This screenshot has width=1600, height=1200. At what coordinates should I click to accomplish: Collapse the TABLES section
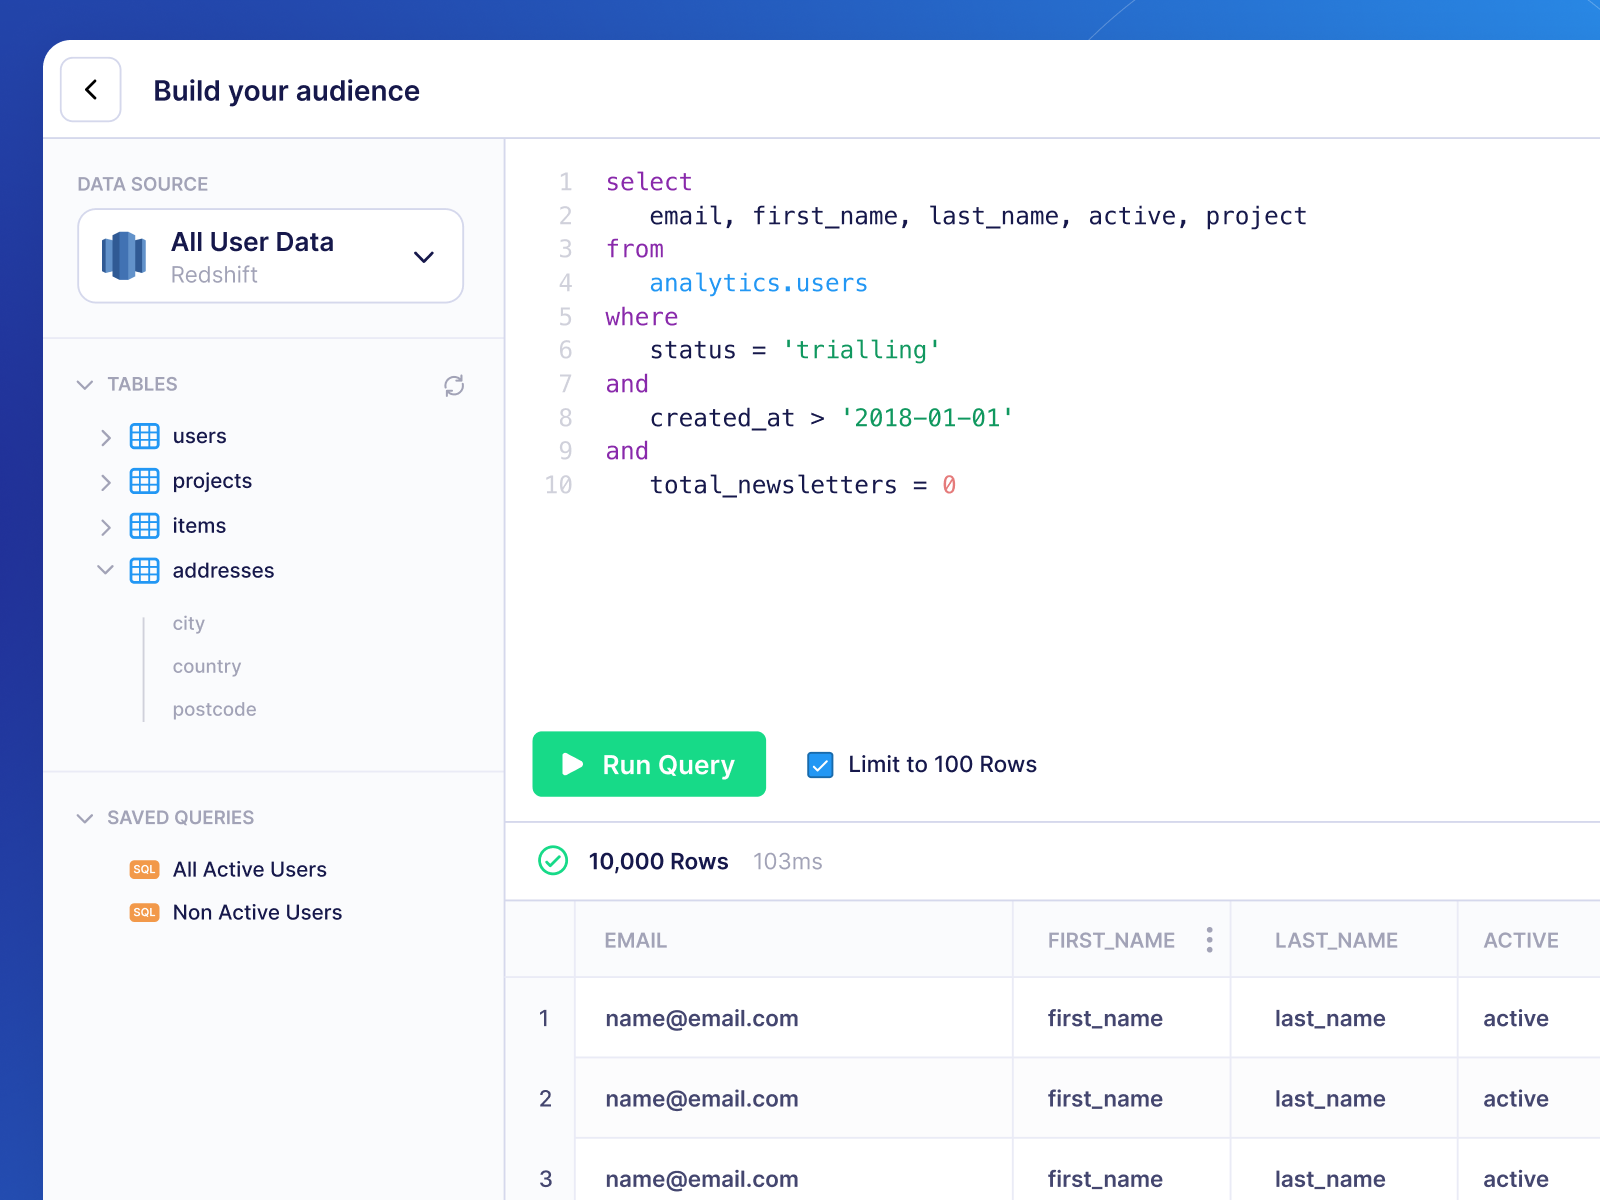coord(85,384)
